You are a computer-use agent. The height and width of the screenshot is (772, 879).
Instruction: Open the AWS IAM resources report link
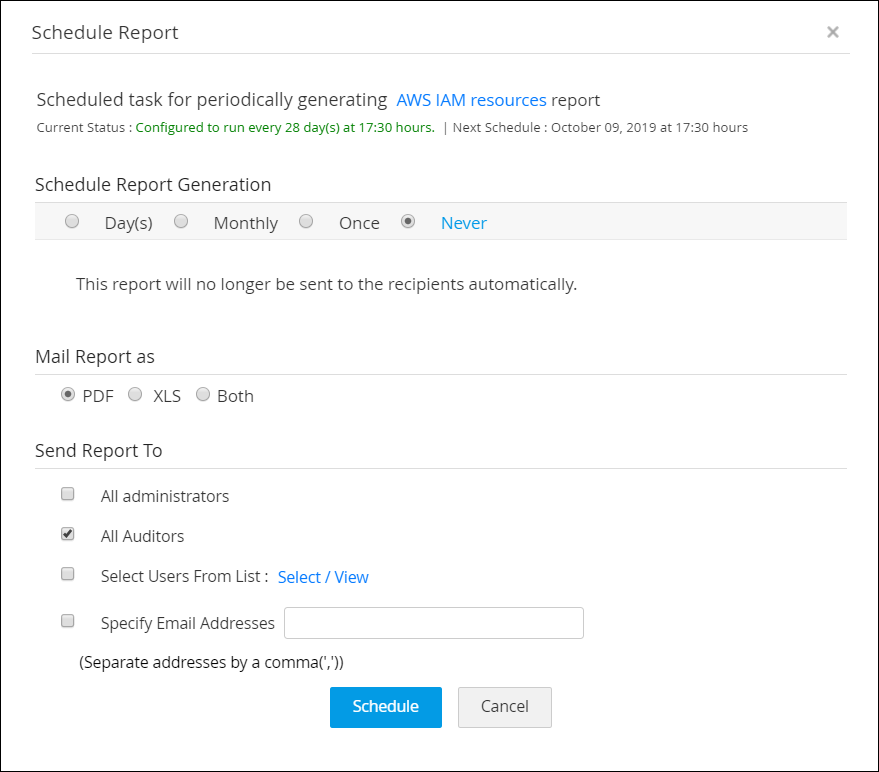[x=471, y=100]
